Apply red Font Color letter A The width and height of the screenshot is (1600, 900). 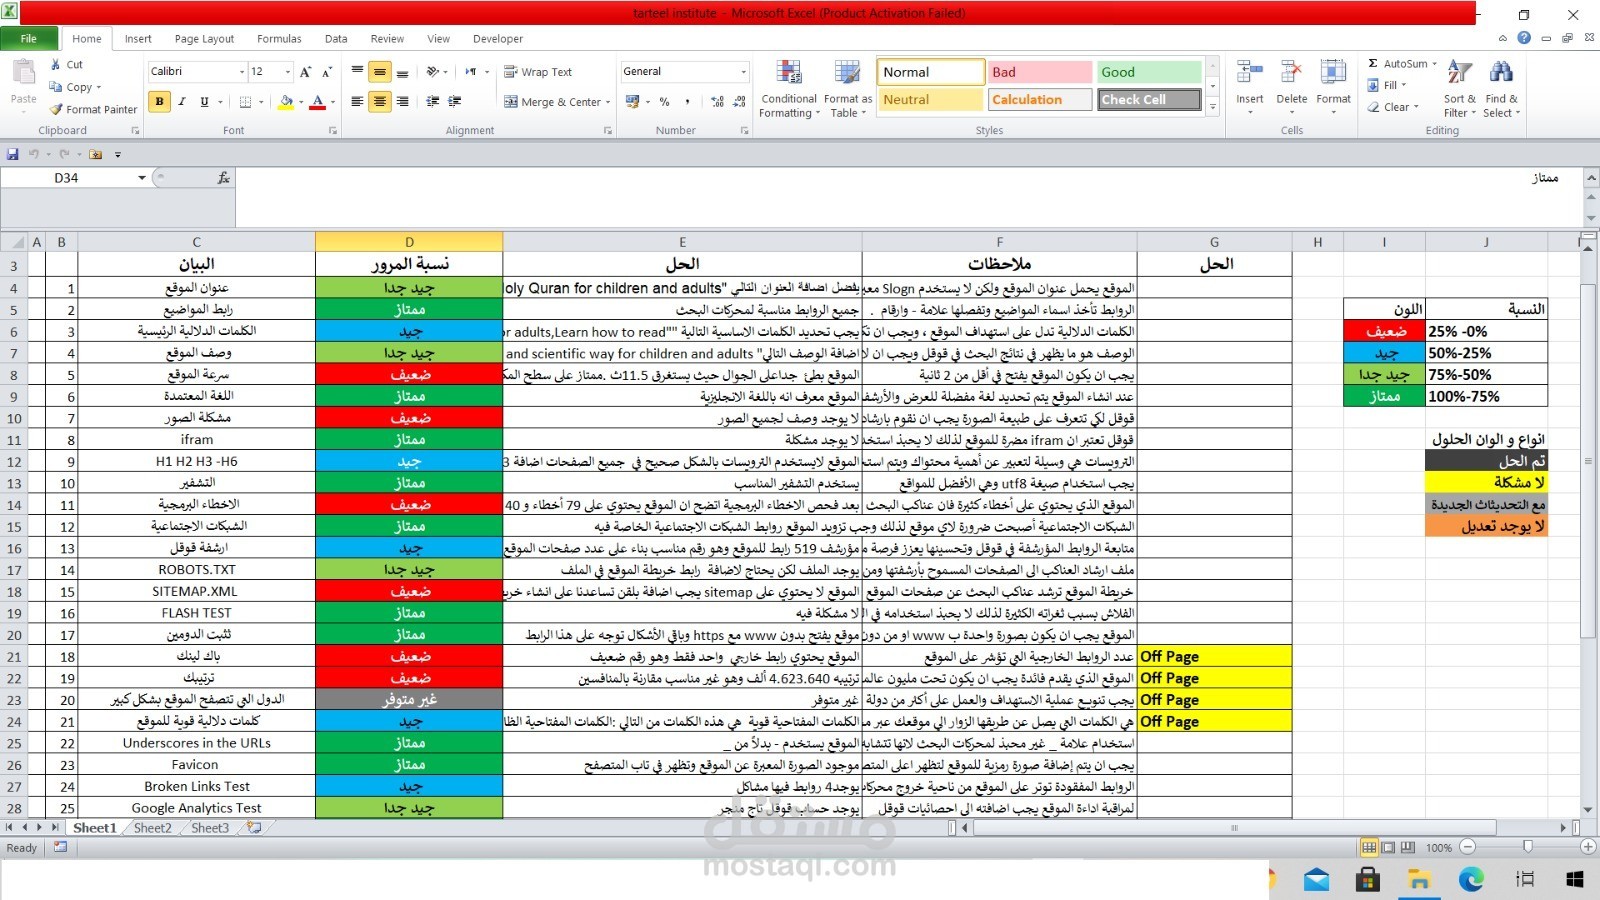pos(318,101)
